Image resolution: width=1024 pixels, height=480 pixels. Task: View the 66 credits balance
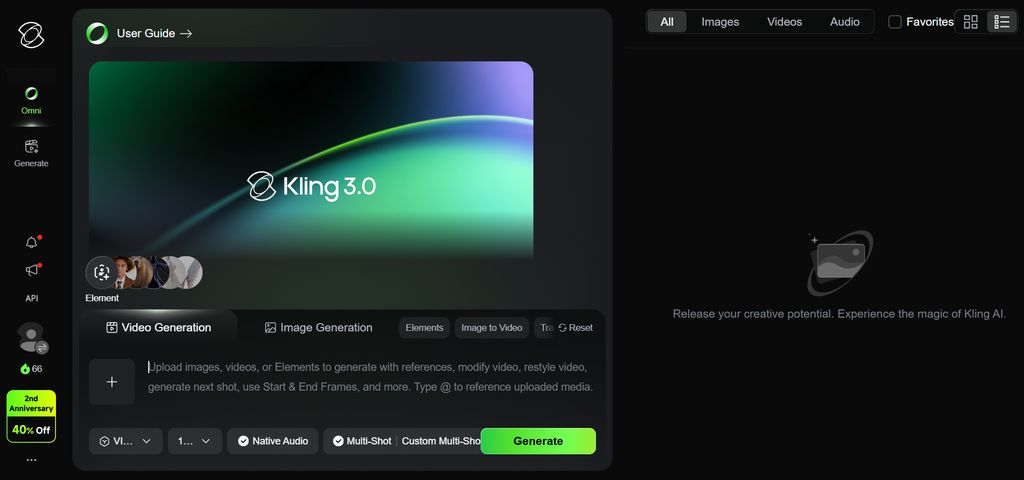(31, 369)
